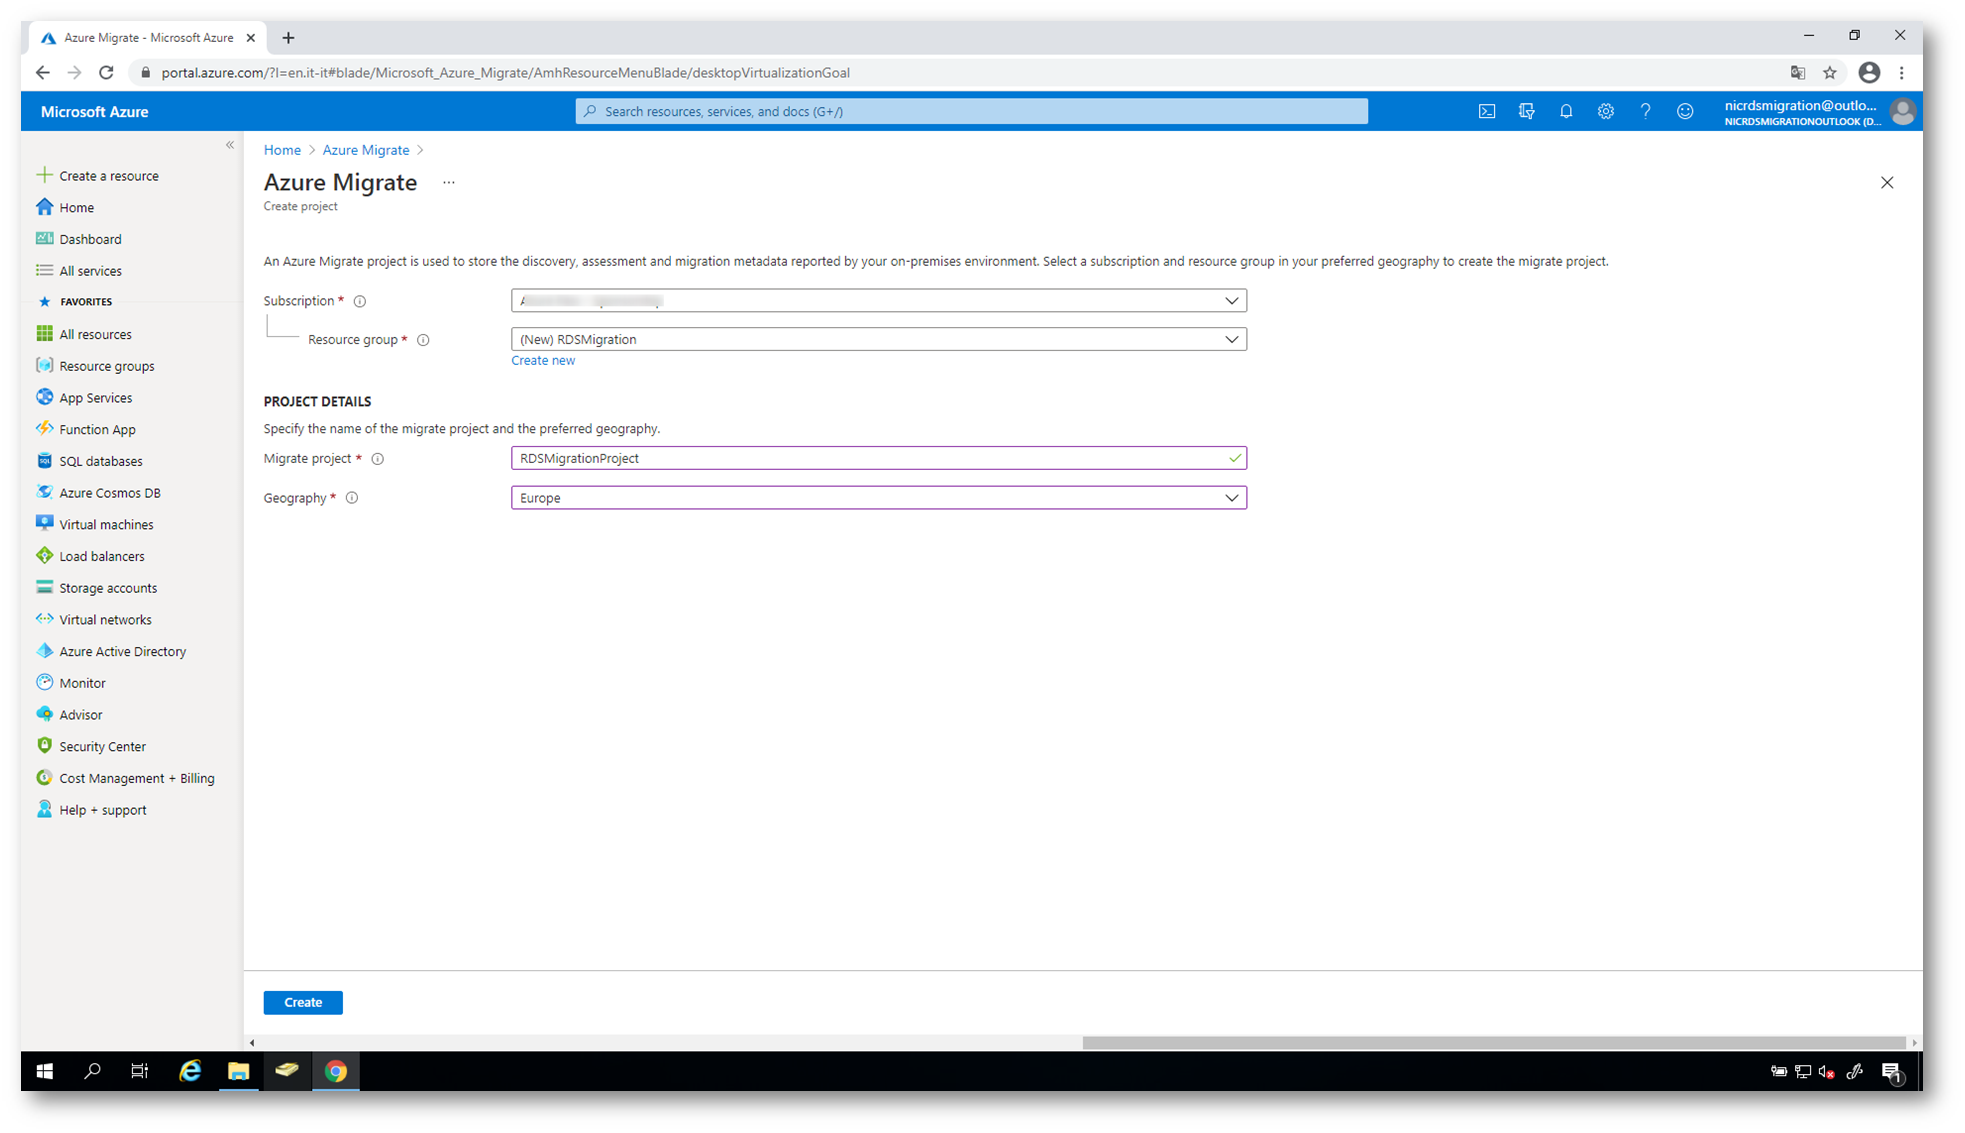The height and width of the screenshot is (1133, 1965).
Task: Click the Azure Migrate breadcrumb link
Action: coord(366,150)
